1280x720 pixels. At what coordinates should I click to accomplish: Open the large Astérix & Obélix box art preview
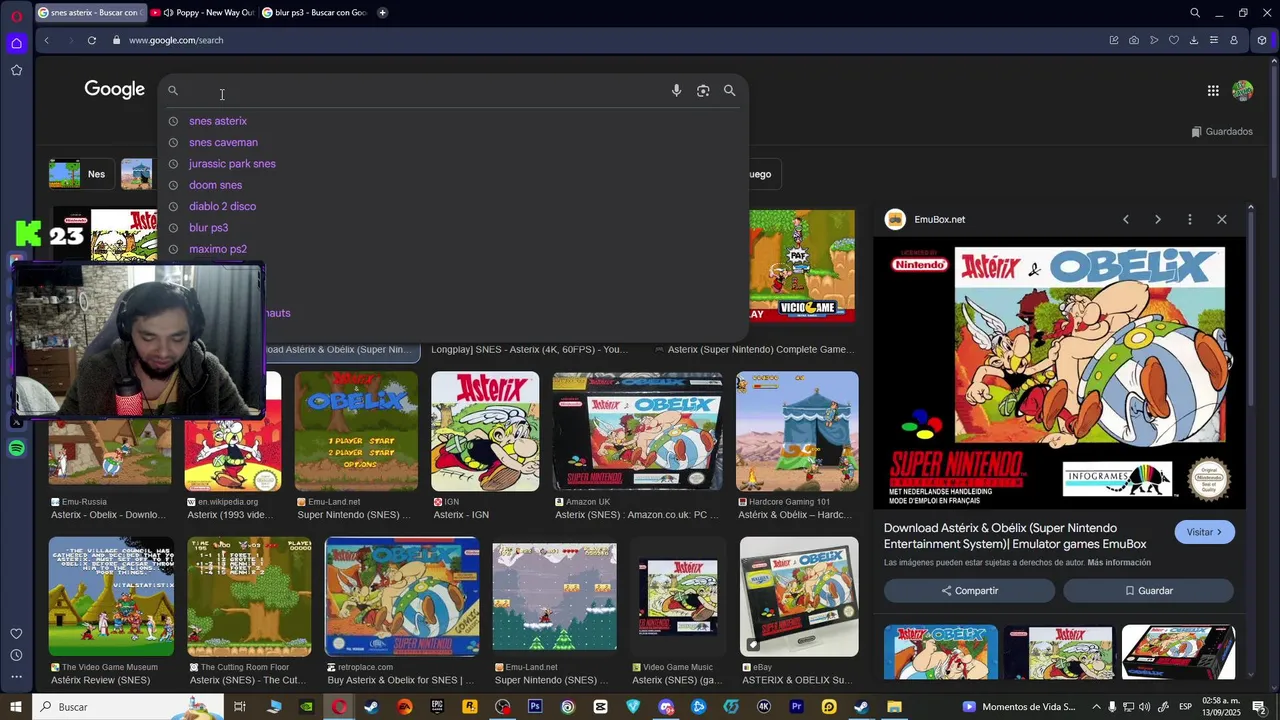coord(1058,374)
